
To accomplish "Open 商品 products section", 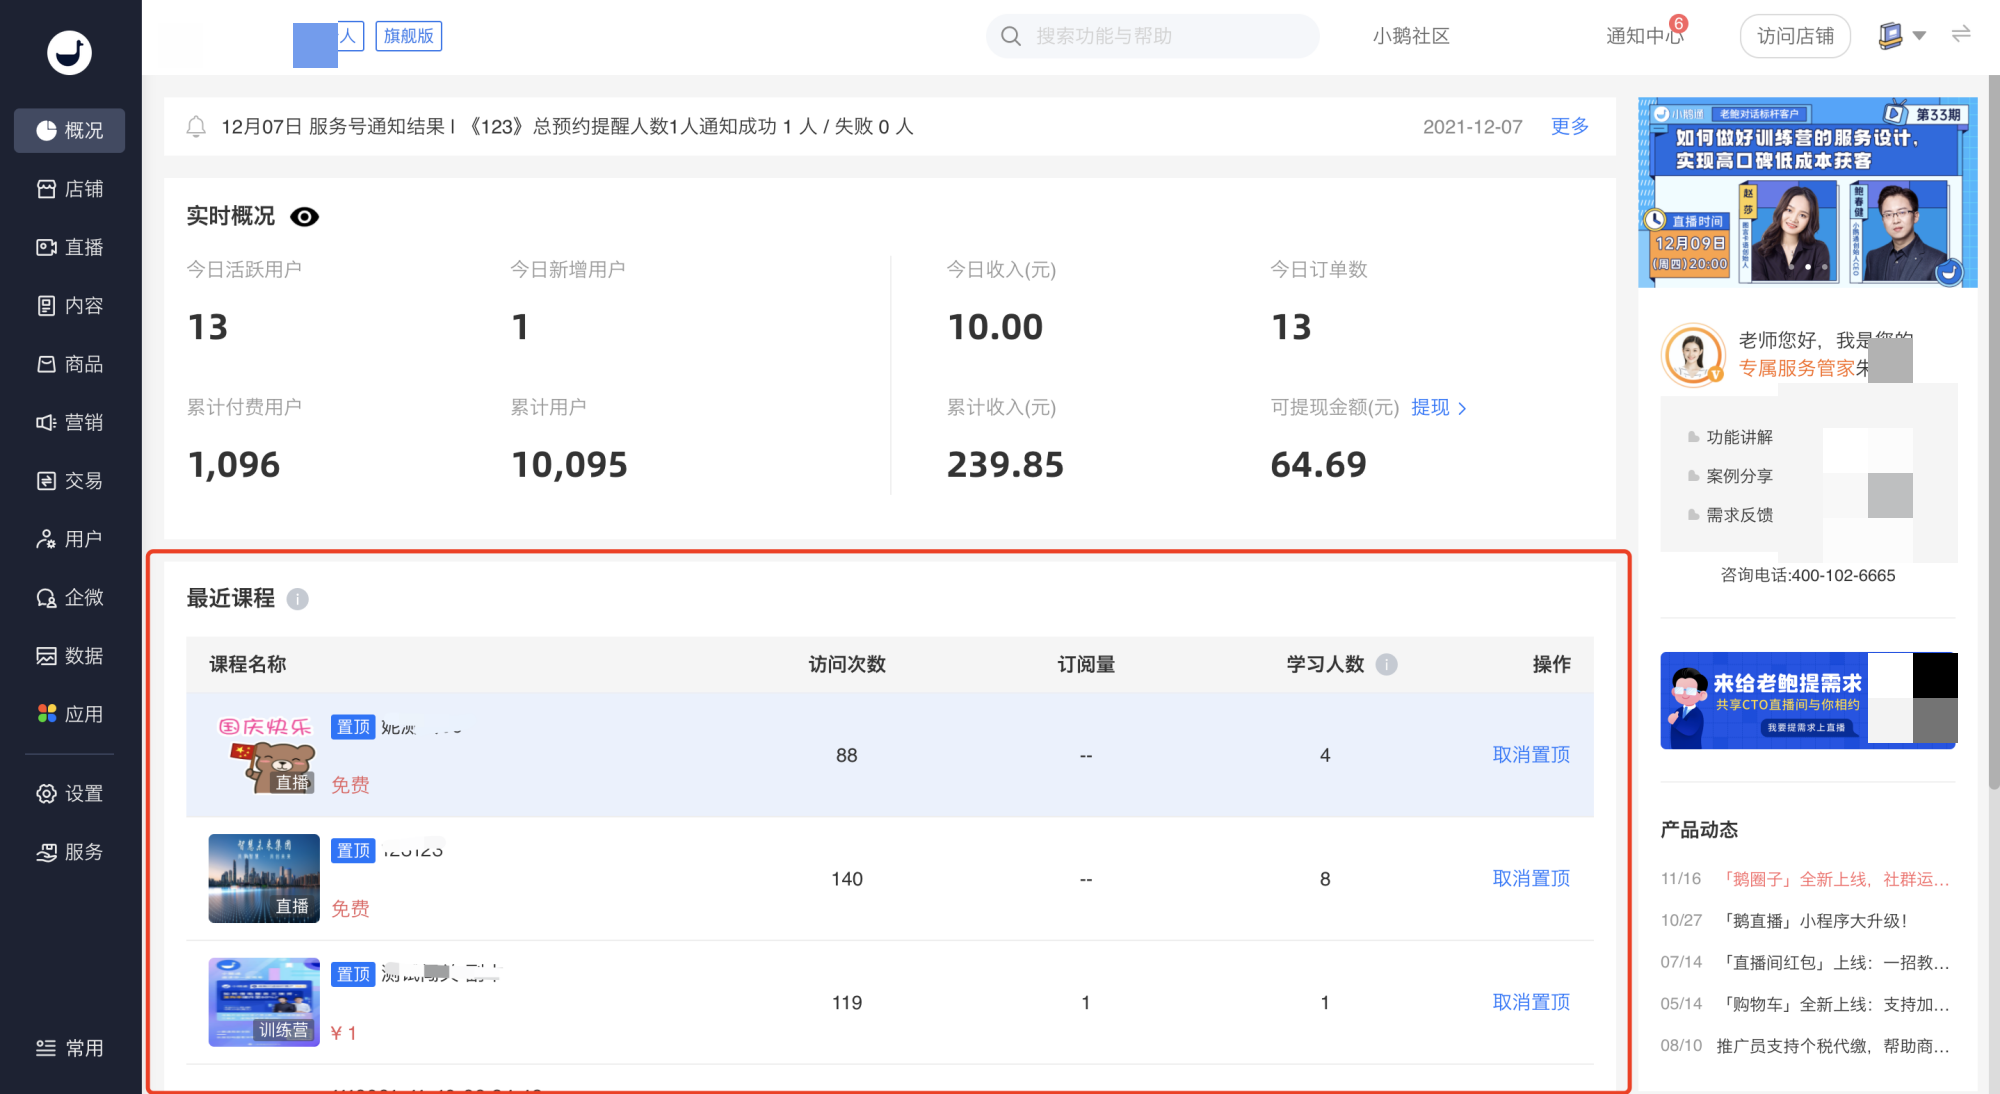I will 69,364.
